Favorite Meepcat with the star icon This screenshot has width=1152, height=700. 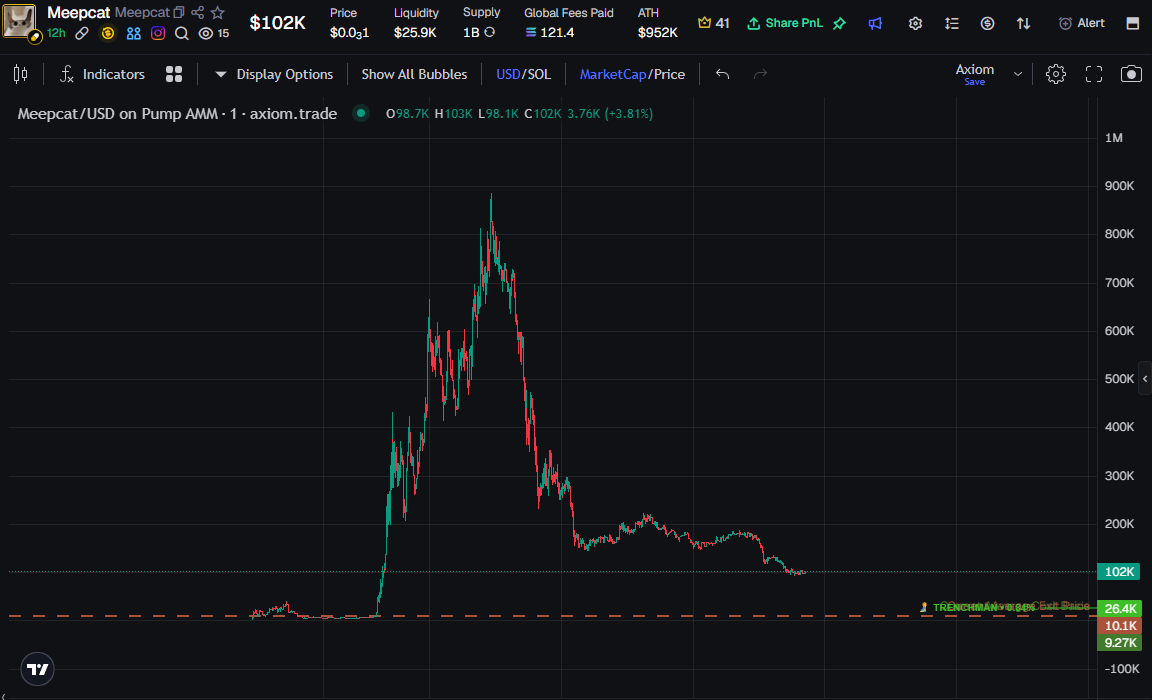coord(217,12)
